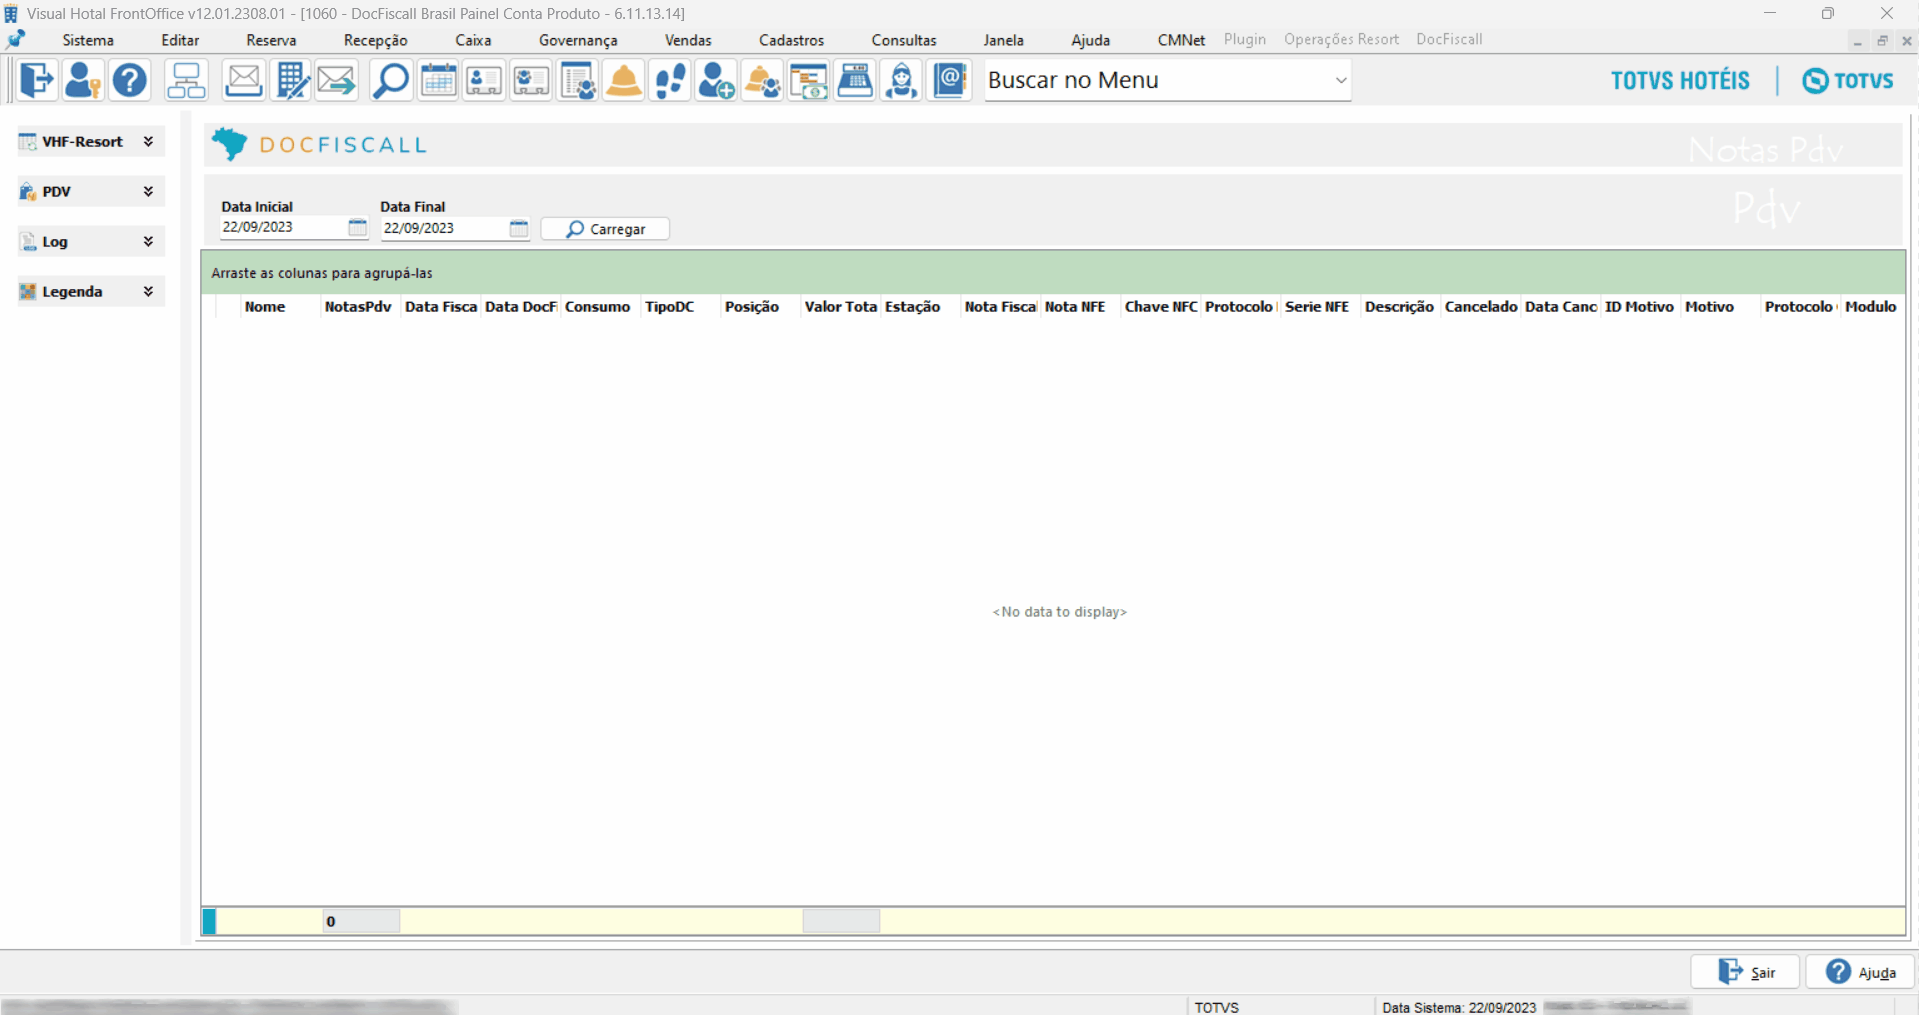This screenshot has width=1919, height=1015.
Task: Open the calendar grid toolbar icon
Action: [438, 80]
